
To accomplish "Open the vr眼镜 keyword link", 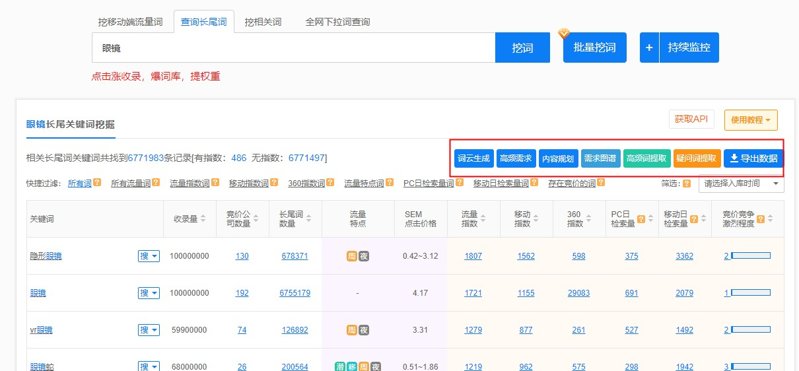I will [x=41, y=330].
